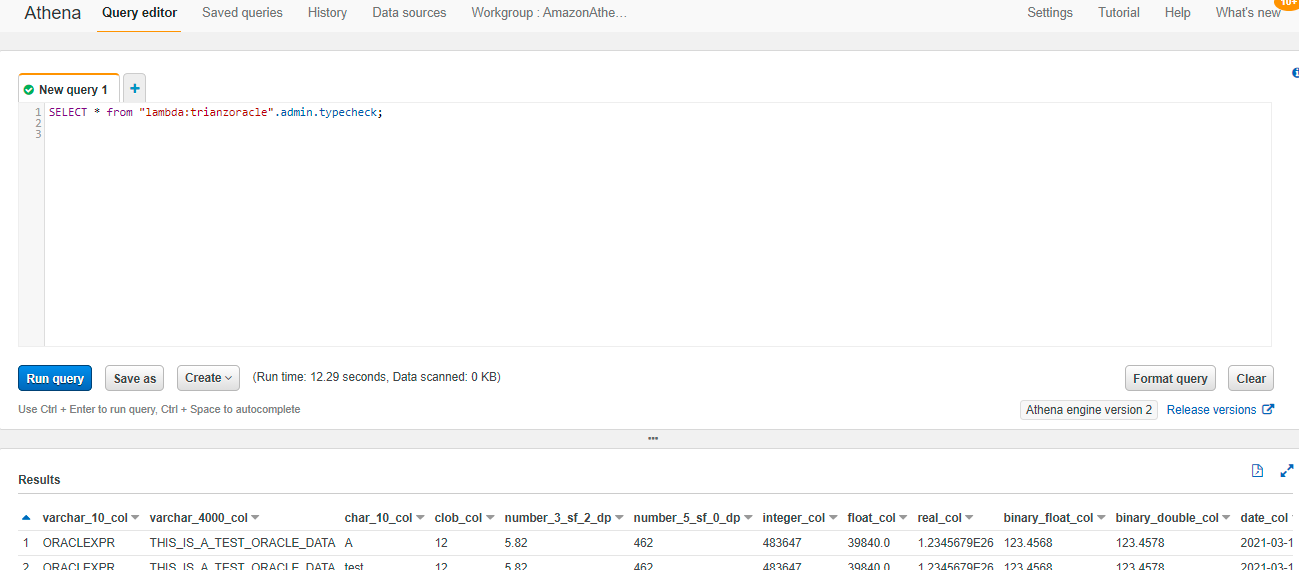Click the external link icon beside Release versions
The height and width of the screenshot is (570, 1299).
[x=1268, y=410]
